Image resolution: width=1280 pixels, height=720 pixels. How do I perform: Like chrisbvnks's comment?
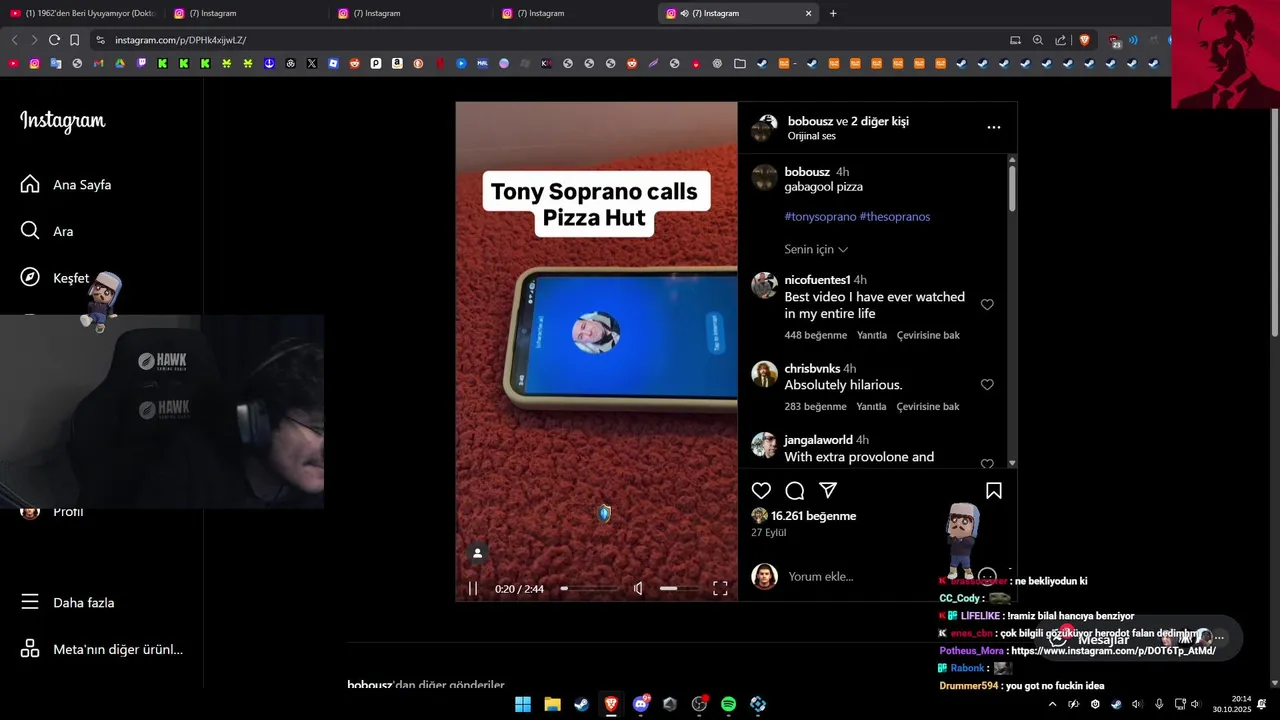coord(987,384)
